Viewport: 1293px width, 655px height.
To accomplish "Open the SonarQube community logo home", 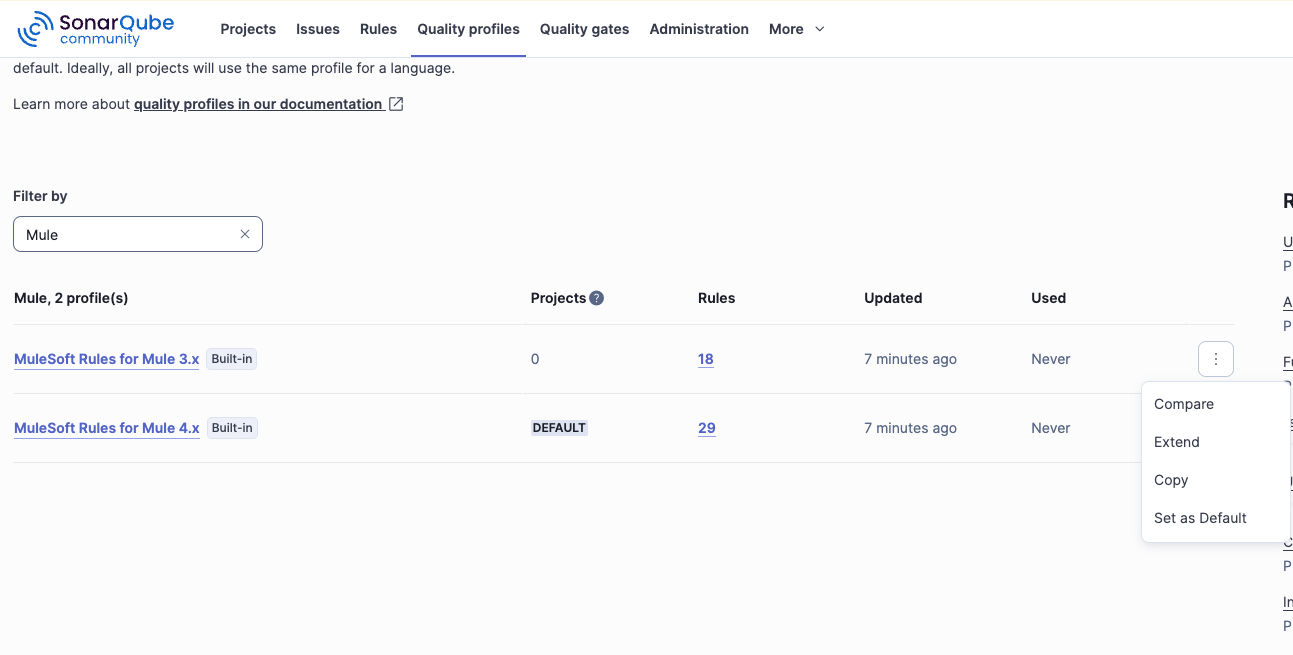I will [x=96, y=29].
